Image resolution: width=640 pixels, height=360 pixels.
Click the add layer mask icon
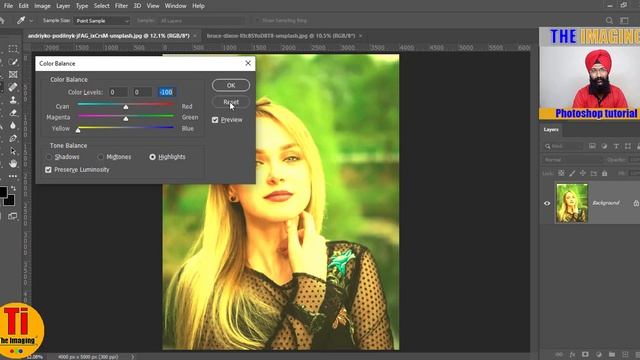(585, 354)
